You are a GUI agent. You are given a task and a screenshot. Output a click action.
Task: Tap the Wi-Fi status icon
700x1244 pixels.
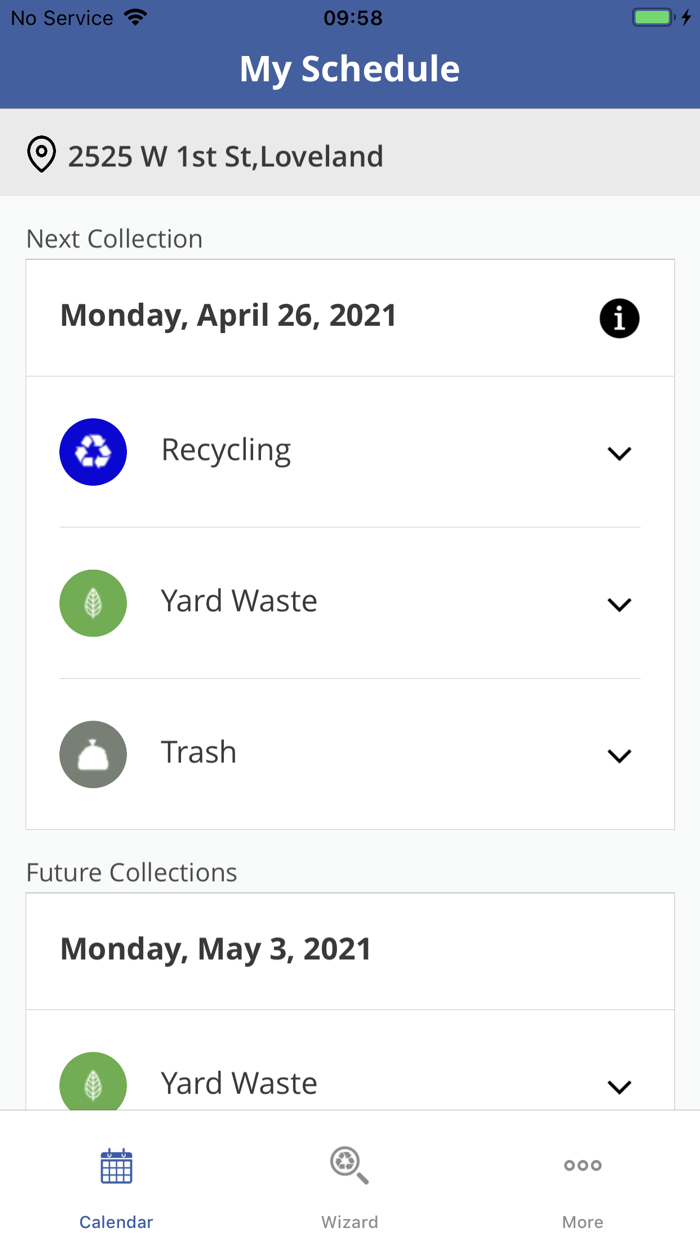click(x=133, y=16)
